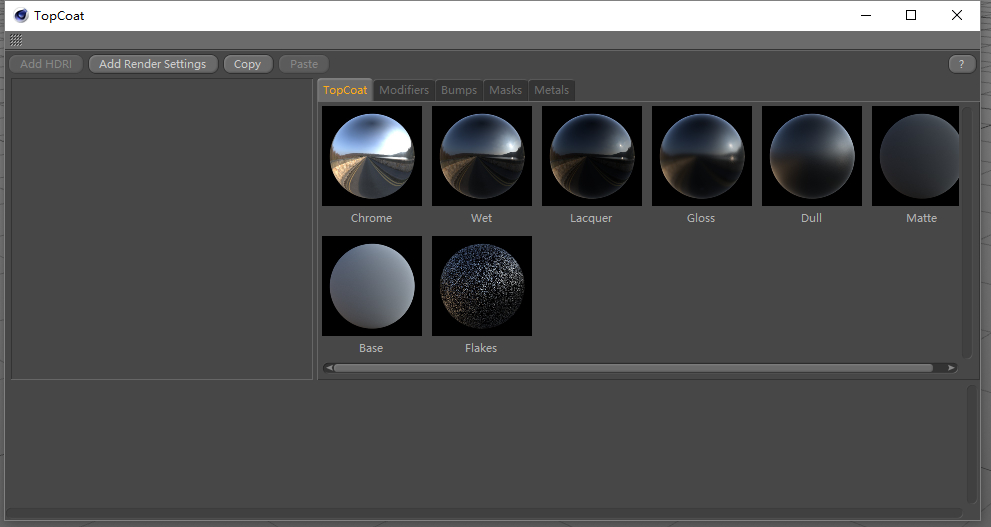This screenshot has width=991, height=527.
Task: Choose the Base material thumbnail
Action: tap(371, 286)
